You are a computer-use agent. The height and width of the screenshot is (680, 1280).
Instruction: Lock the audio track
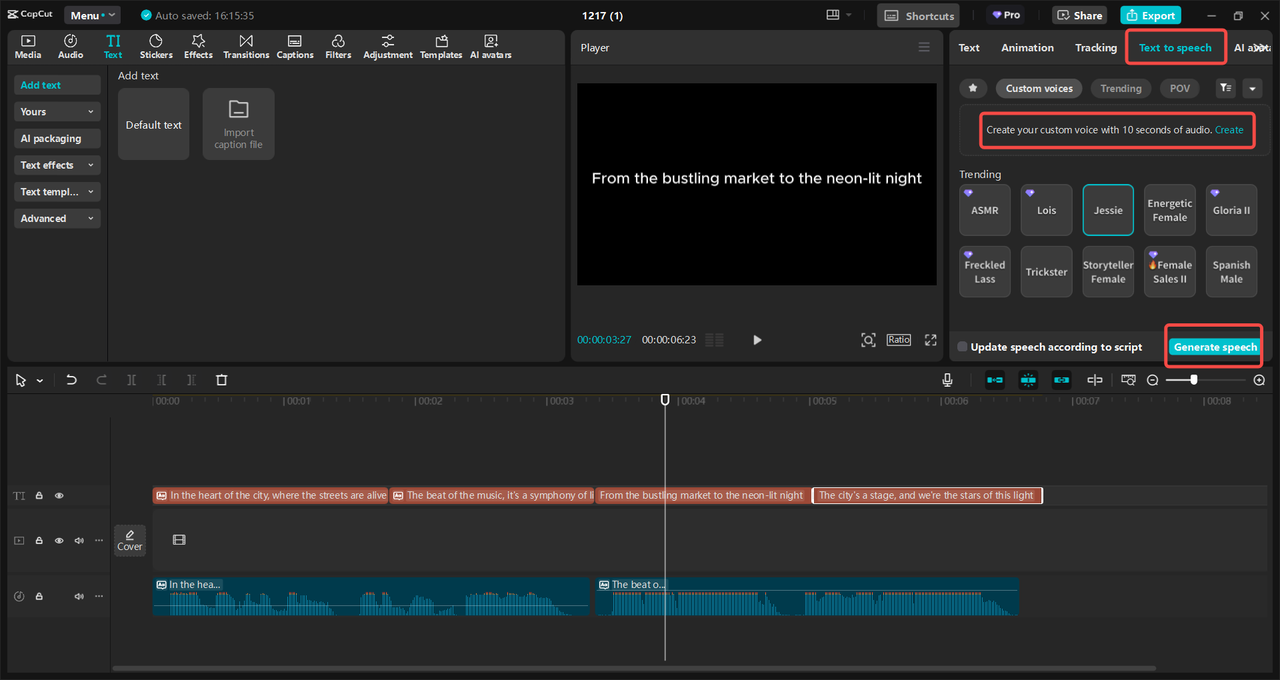[39, 596]
